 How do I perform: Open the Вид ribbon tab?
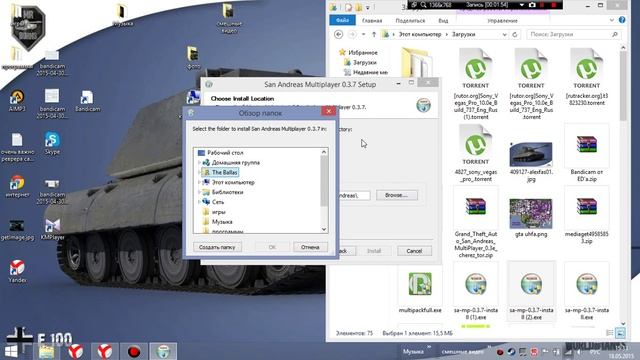point(443,20)
